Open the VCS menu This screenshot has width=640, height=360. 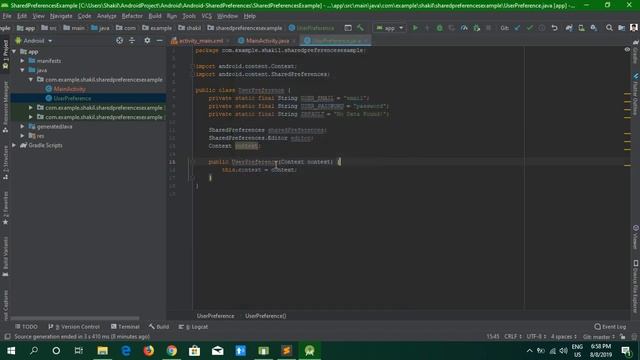tap(207, 16)
